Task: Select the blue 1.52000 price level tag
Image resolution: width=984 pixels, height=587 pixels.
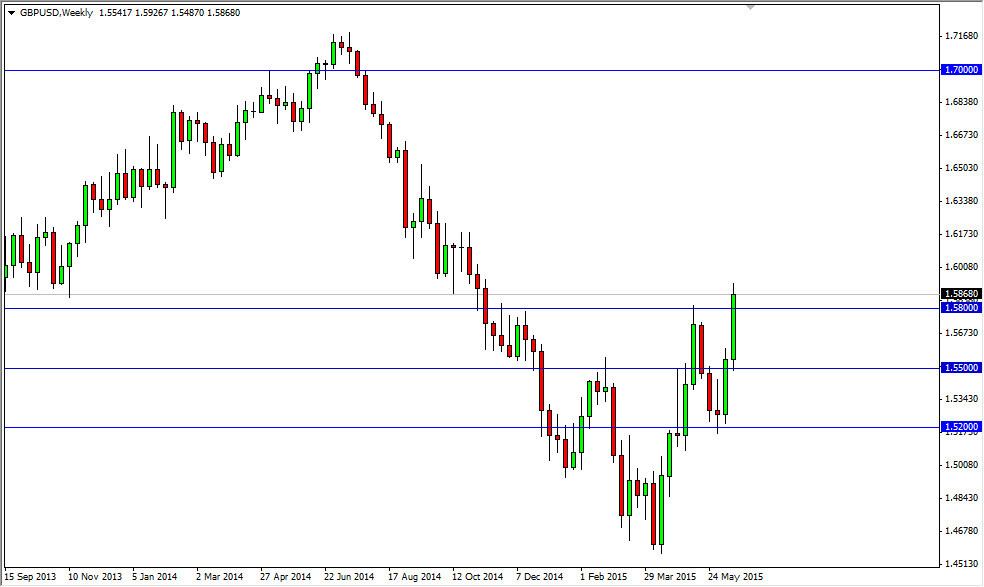Action: 962,427
